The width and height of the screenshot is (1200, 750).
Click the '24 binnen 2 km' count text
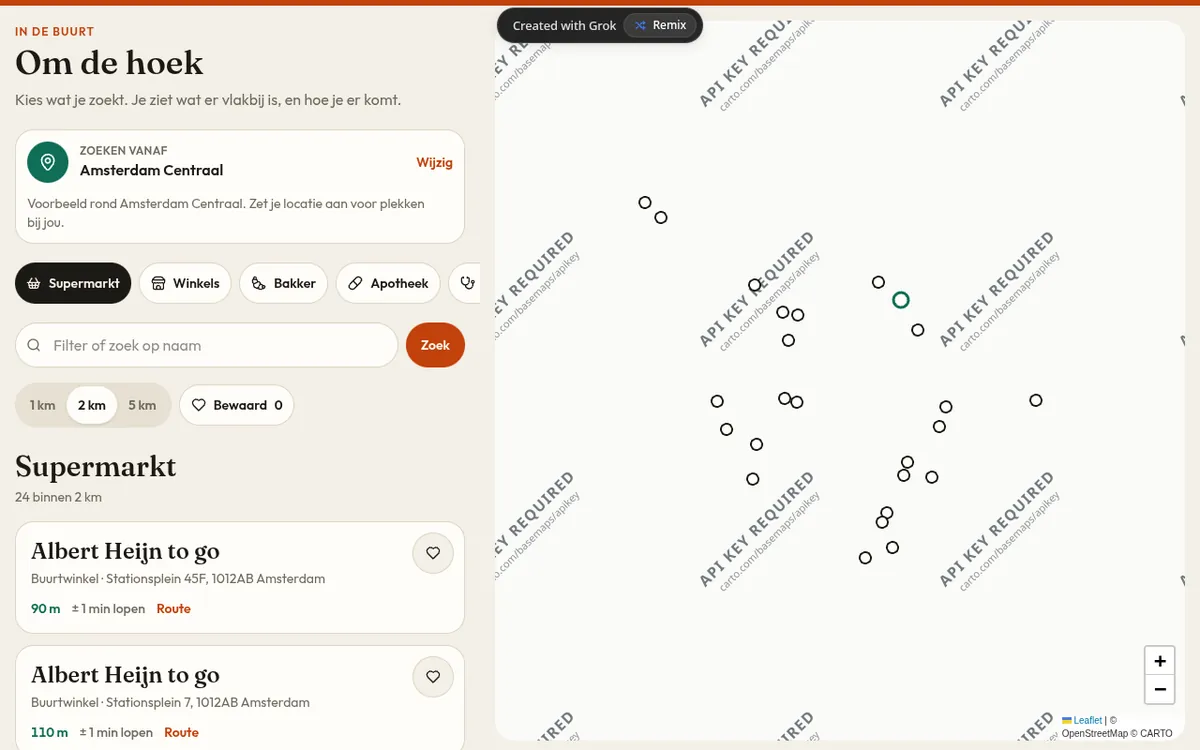point(58,497)
